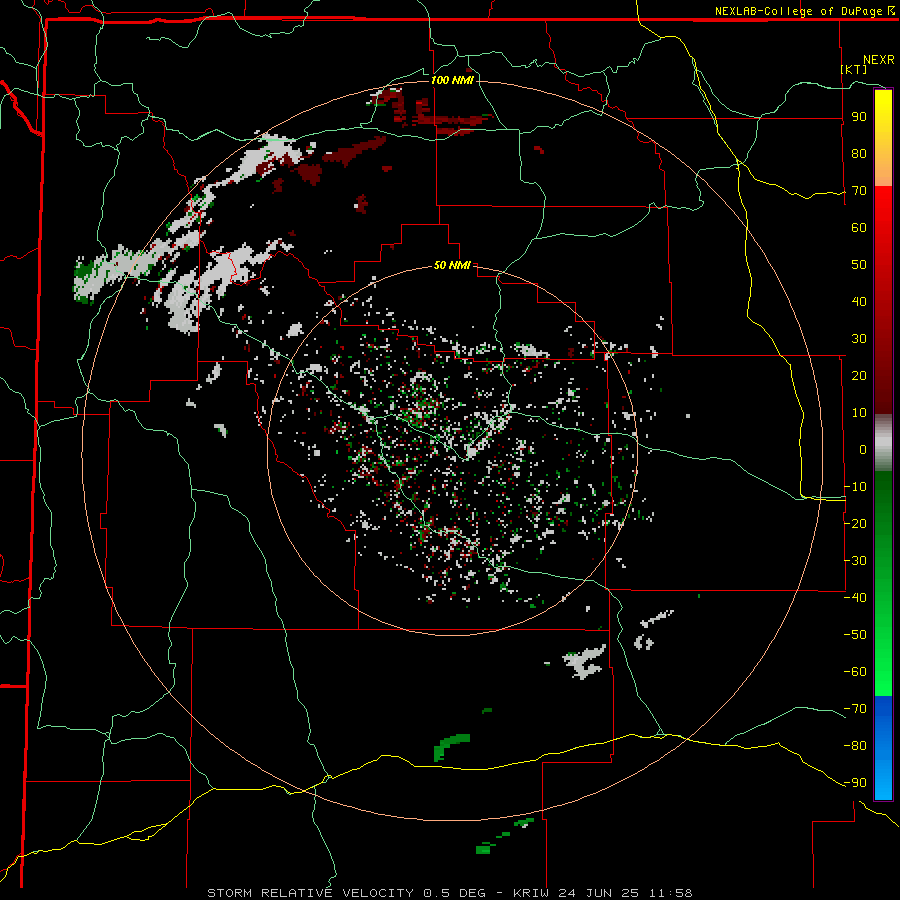Click the 100 NMI range ring label
This screenshot has height=900, width=900.
[452, 80]
